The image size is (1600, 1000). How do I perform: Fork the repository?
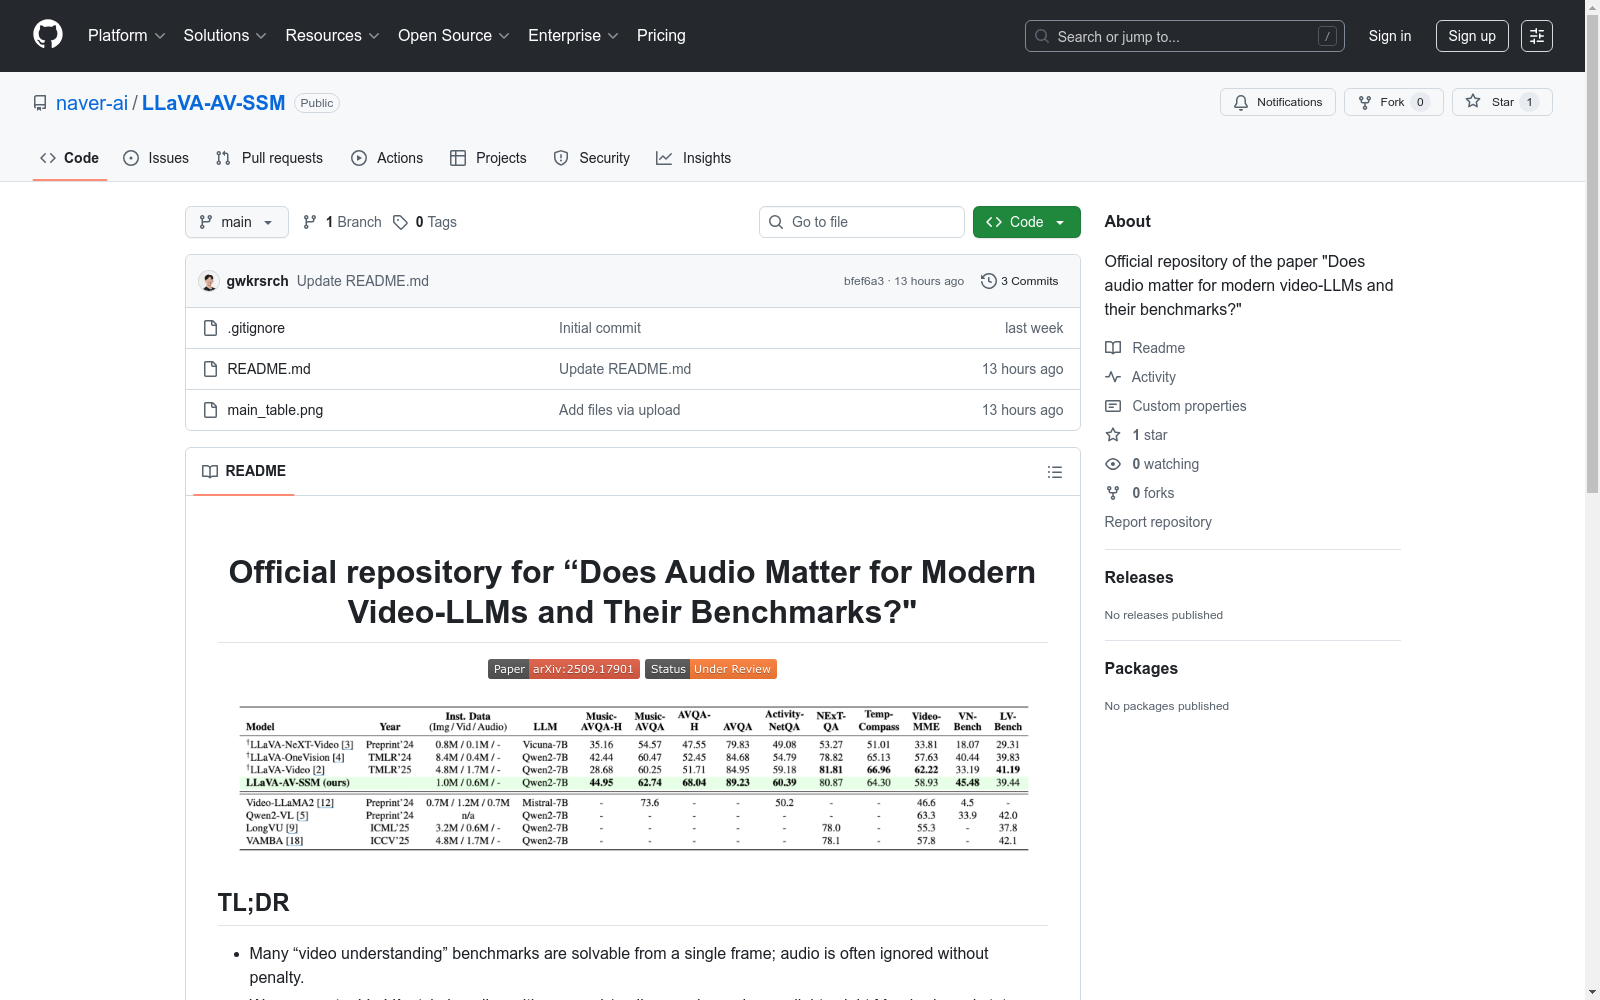point(1394,102)
